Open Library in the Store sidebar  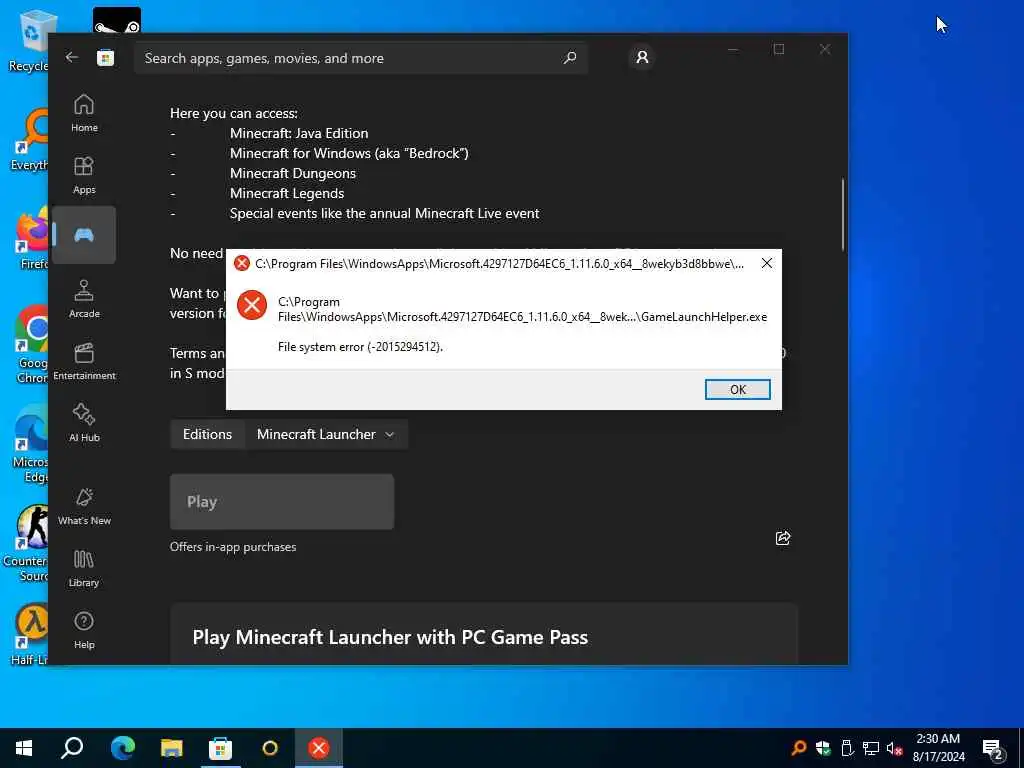[84, 568]
